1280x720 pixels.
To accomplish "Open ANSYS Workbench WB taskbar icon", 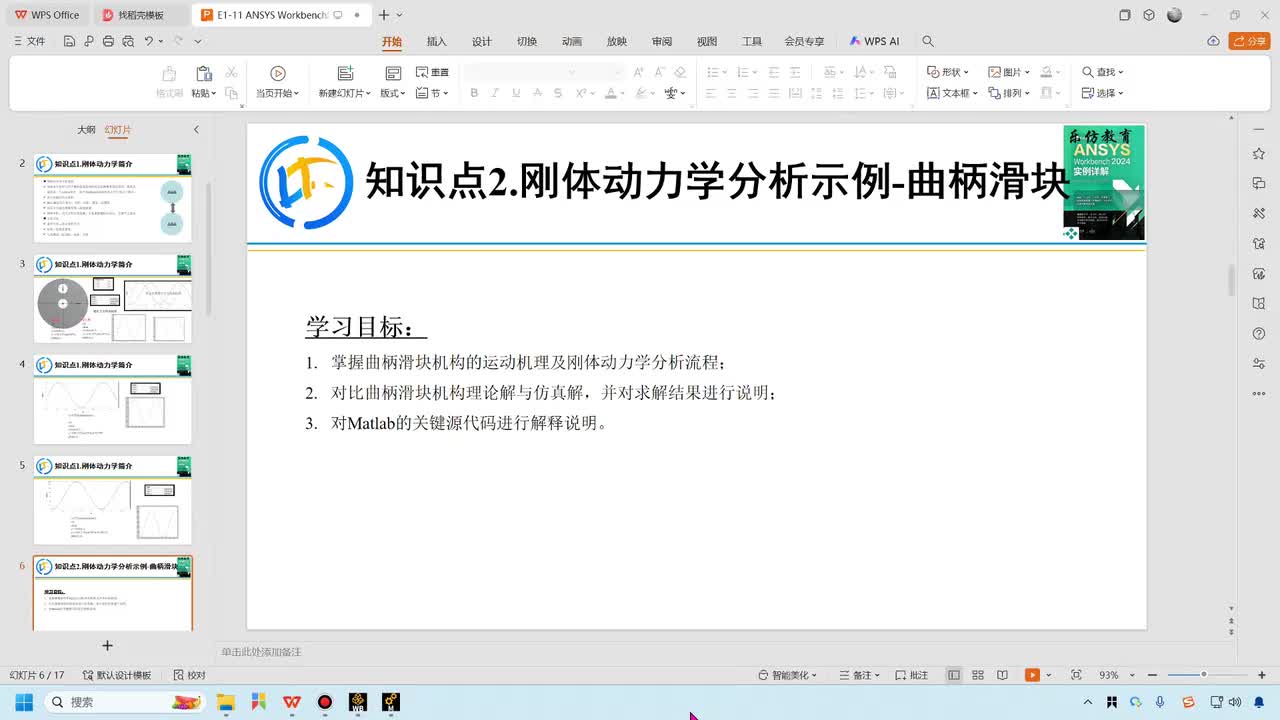I will [x=357, y=702].
